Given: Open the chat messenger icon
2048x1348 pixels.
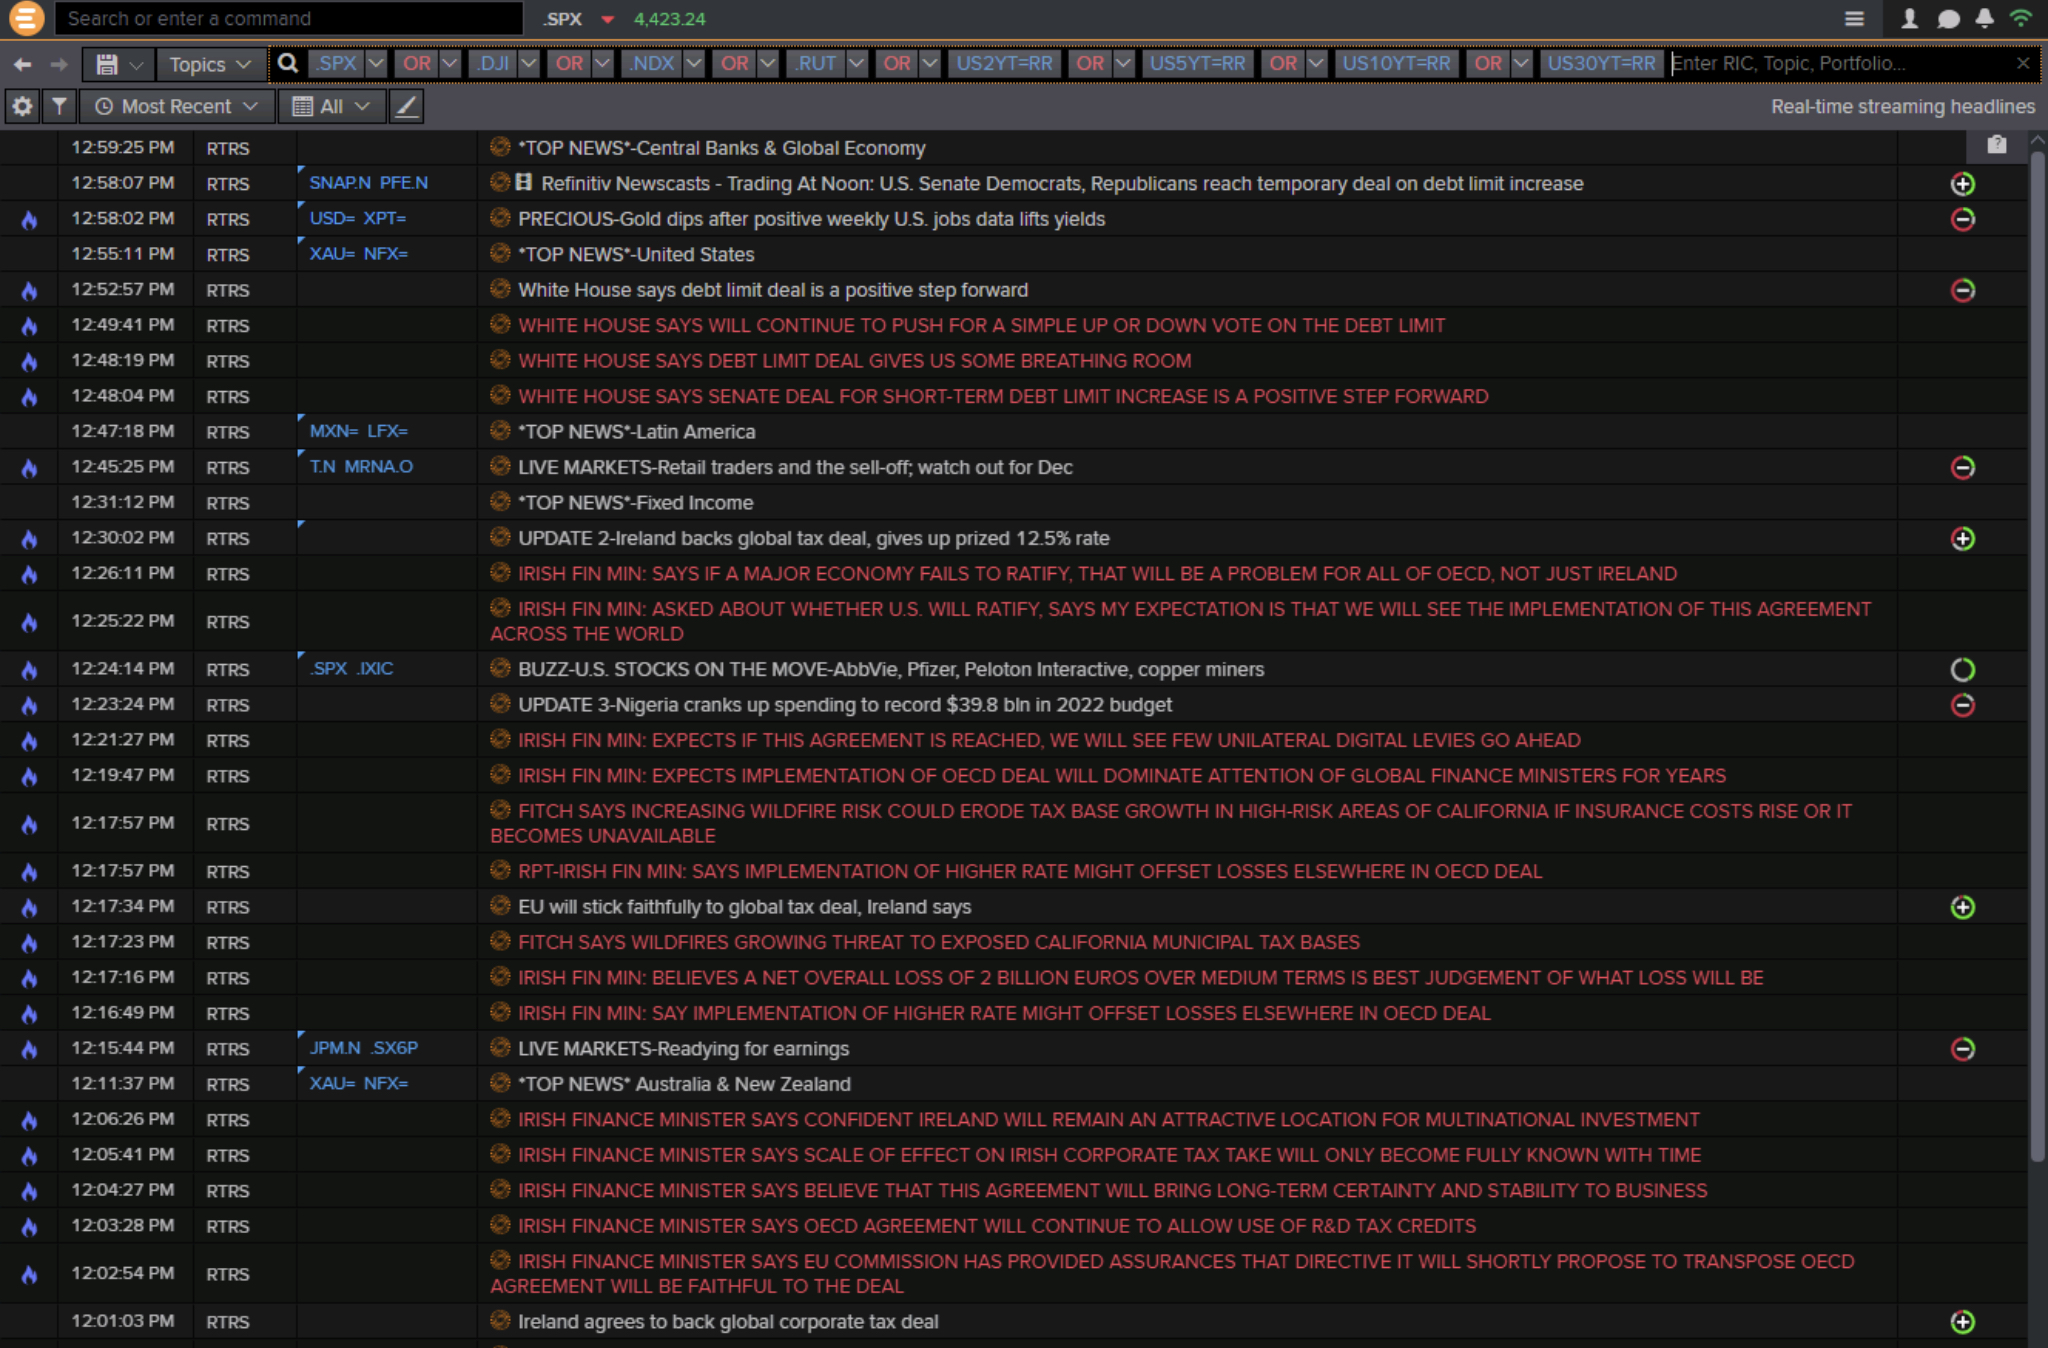Looking at the screenshot, I should point(1948,18).
